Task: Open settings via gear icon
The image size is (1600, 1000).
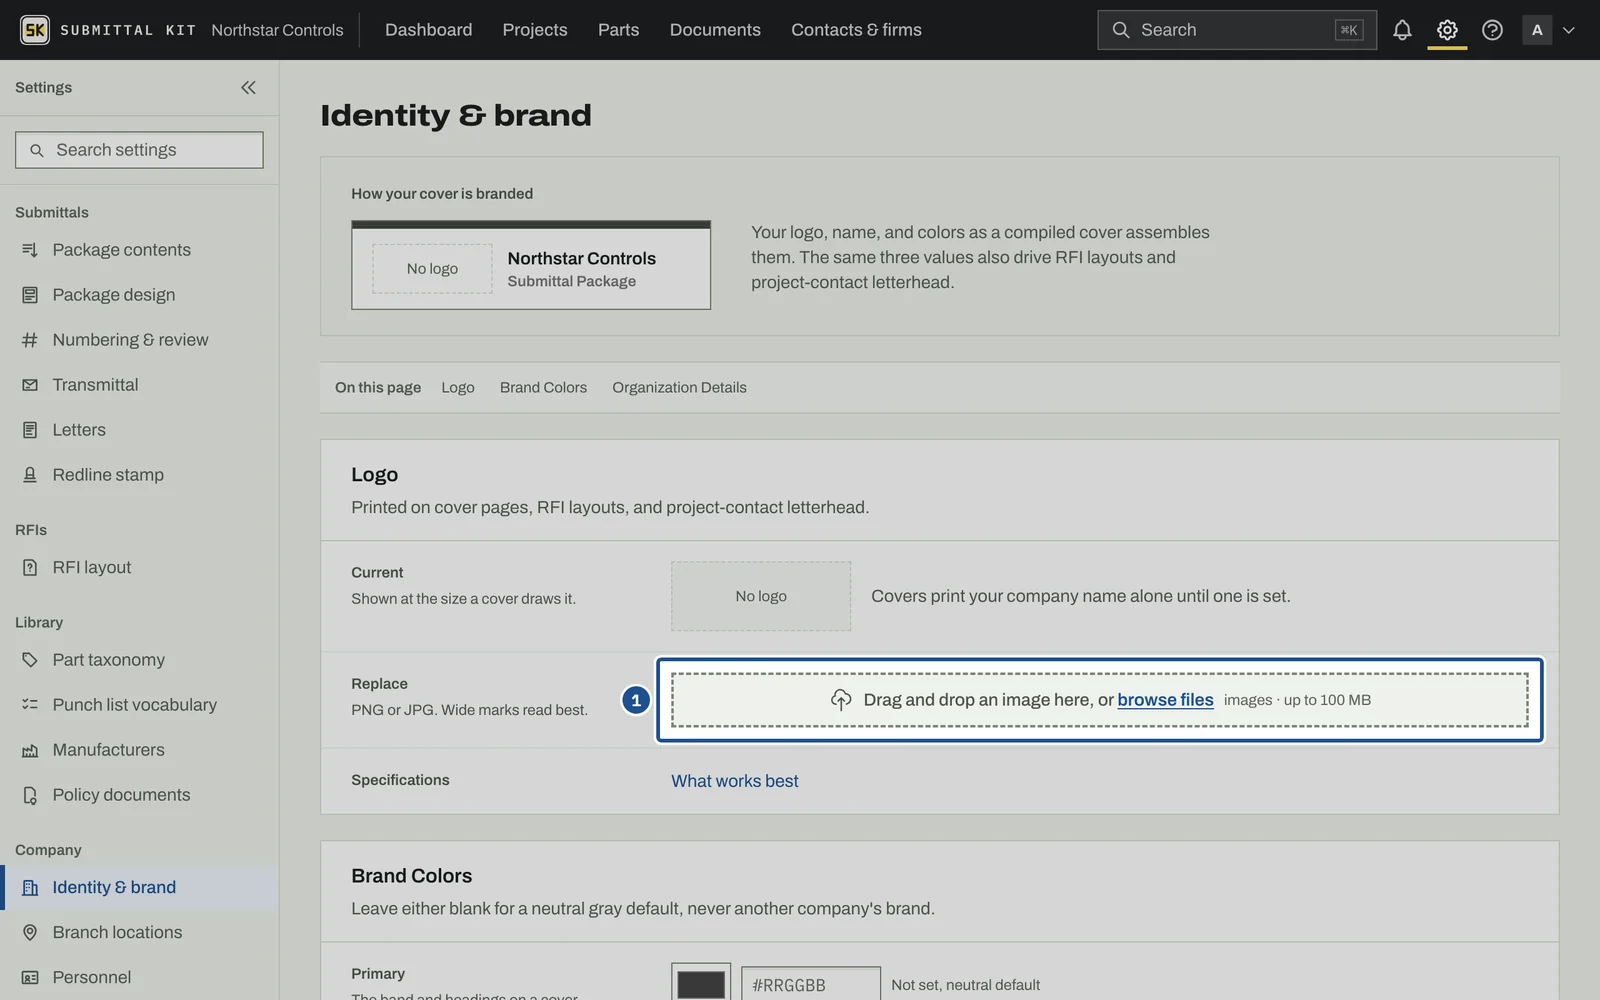Action: (x=1447, y=30)
